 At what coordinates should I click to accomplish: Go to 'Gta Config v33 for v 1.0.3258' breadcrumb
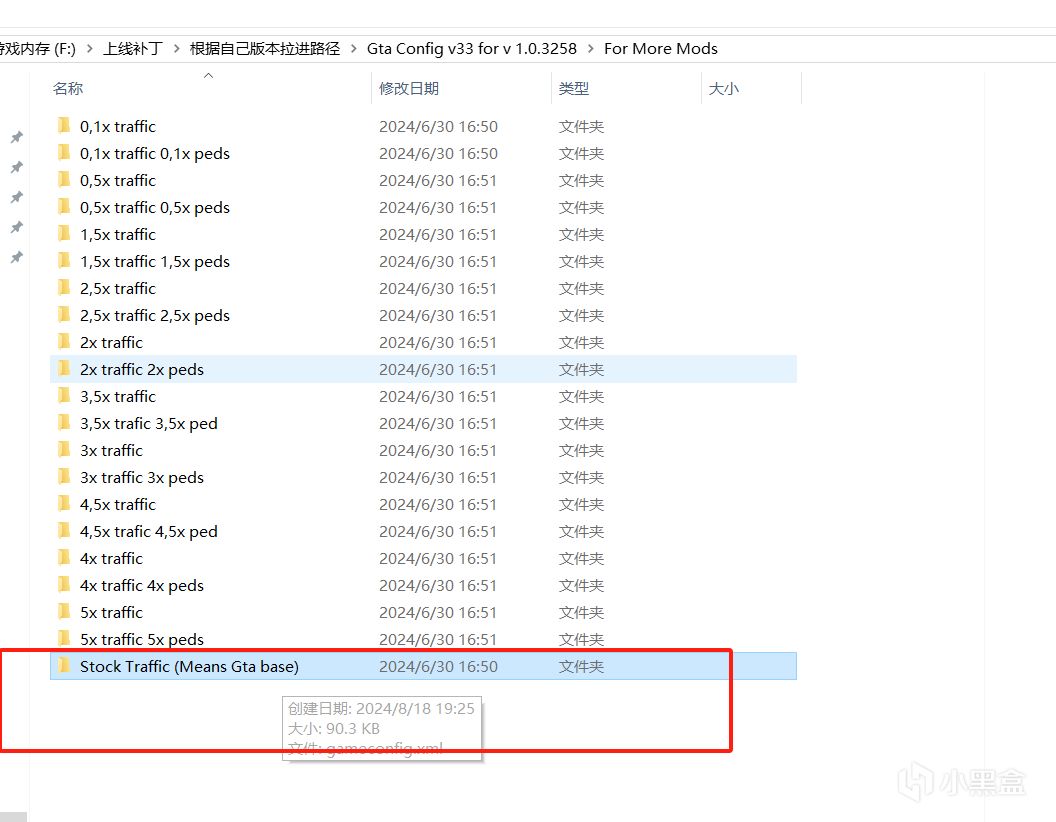(x=471, y=48)
